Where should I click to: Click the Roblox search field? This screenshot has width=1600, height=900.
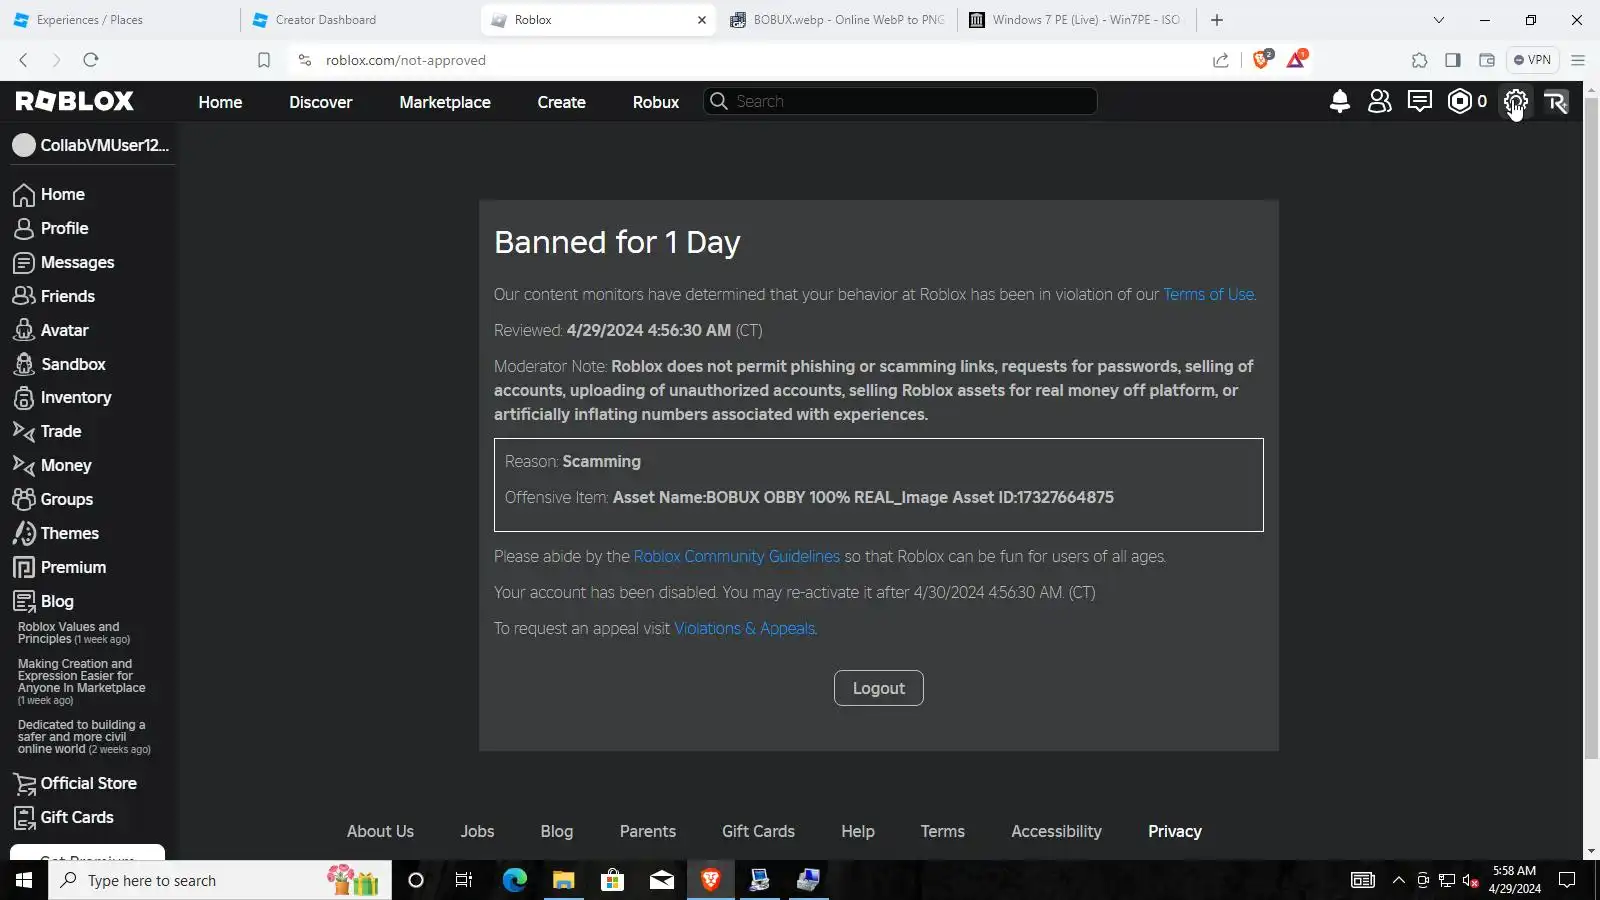click(901, 101)
